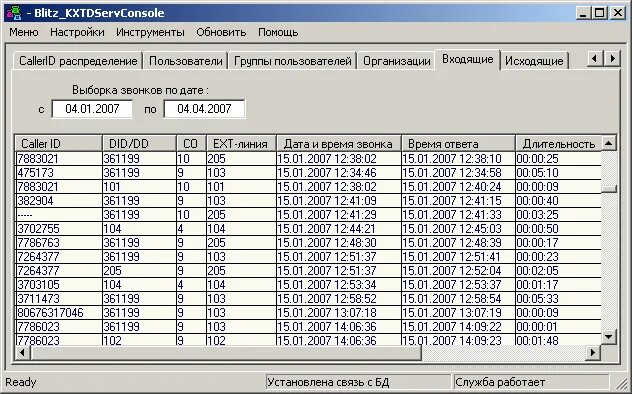This screenshot has height=394, width=632.
Task: Click the table's vertical scrollbar down arrow
Action: pyautogui.click(x=609, y=336)
